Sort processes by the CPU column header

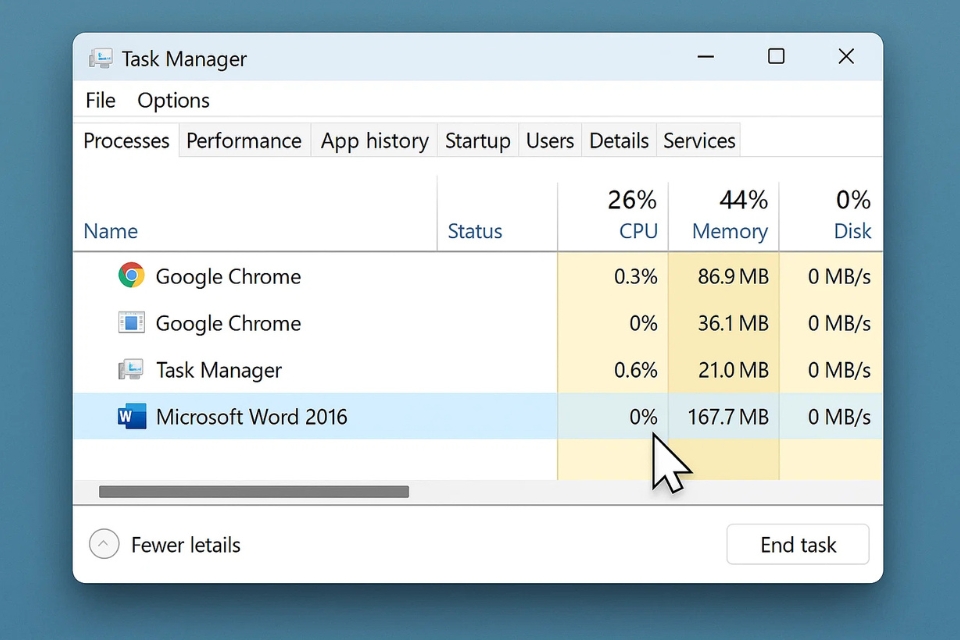click(x=637, y=231)
